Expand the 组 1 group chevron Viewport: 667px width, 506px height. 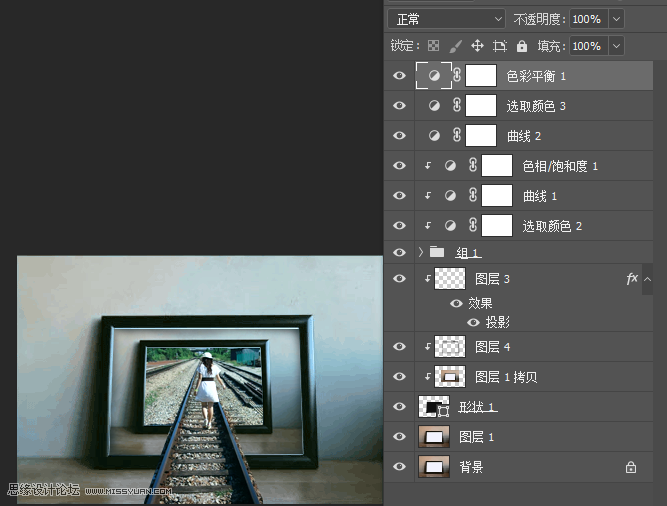[421, 252]
